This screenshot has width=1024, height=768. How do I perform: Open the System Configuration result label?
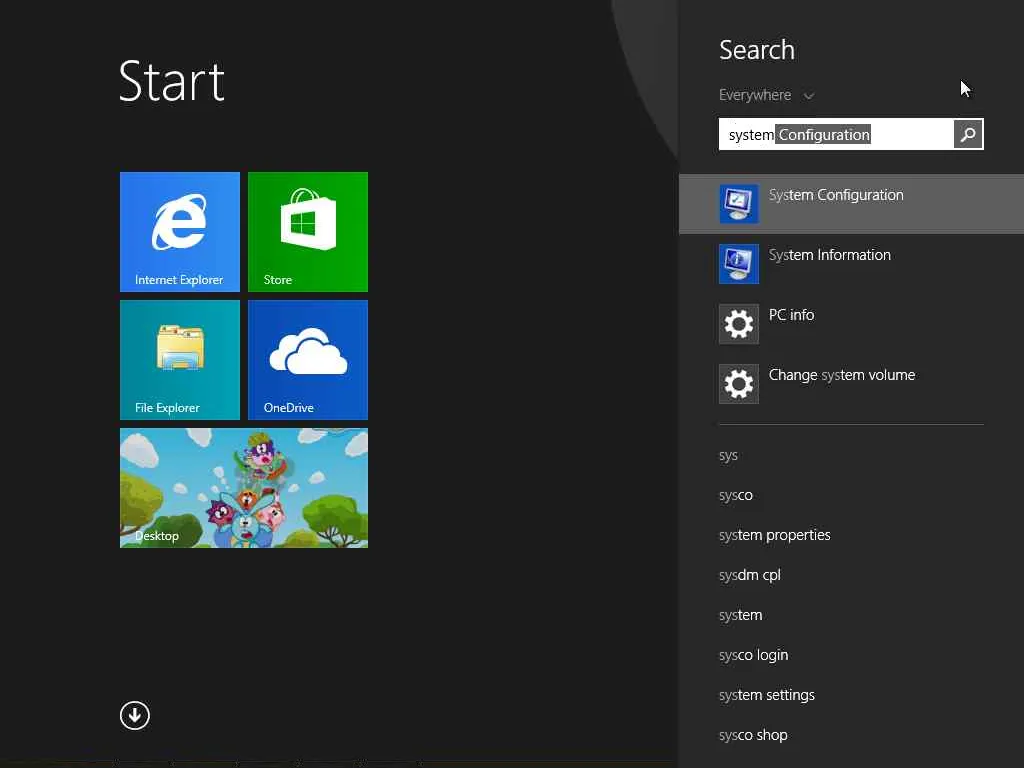(836, 195)
